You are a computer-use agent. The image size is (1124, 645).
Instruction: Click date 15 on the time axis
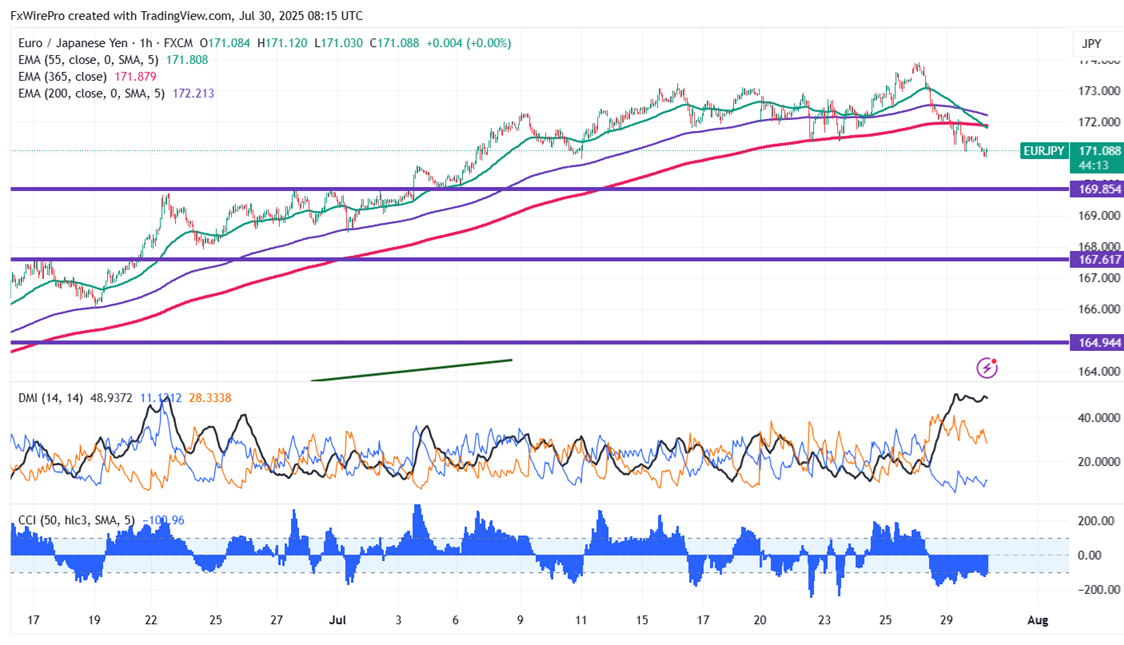tap(642, 620)
